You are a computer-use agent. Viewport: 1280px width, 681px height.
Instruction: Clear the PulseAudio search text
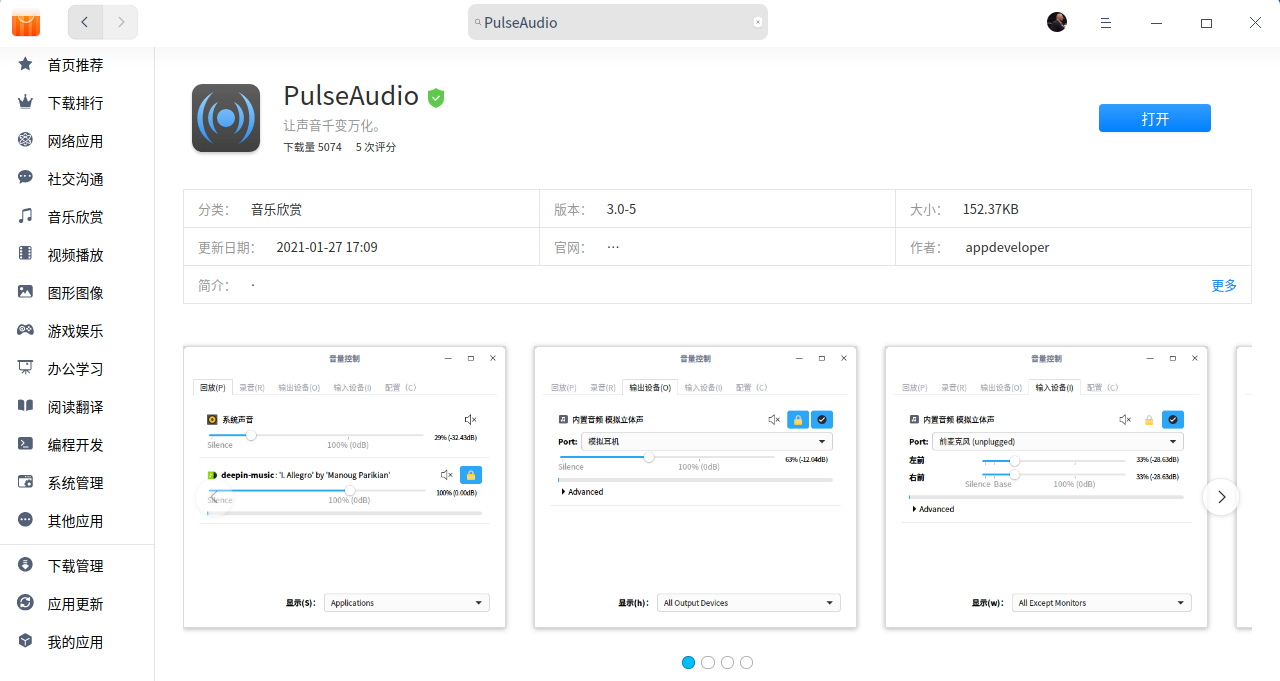pos(757,22)
